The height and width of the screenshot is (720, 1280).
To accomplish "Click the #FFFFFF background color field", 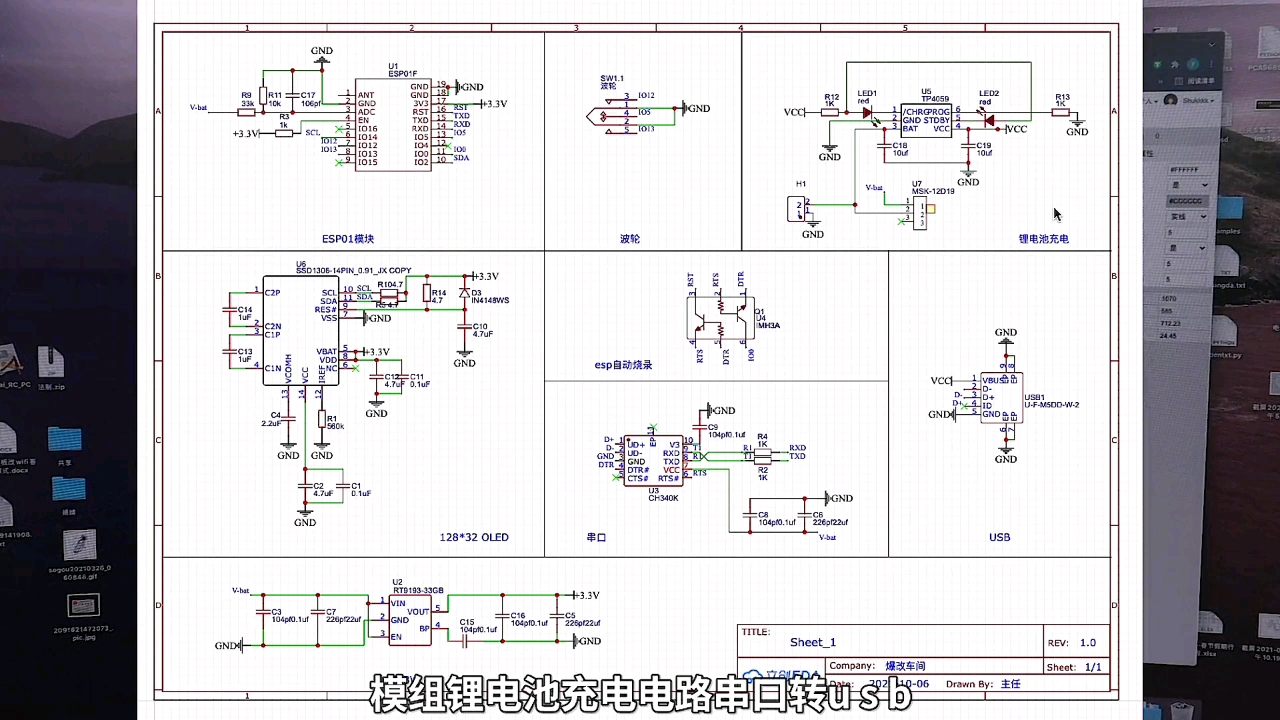I will click(1188, 170).
